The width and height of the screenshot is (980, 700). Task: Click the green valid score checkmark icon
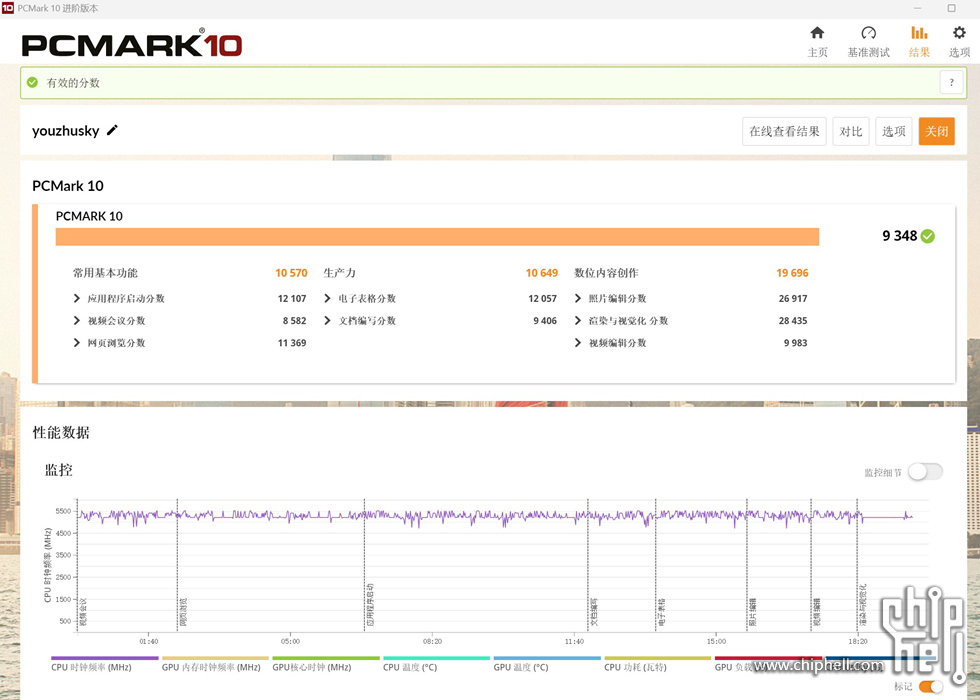(x=32, y=82)
